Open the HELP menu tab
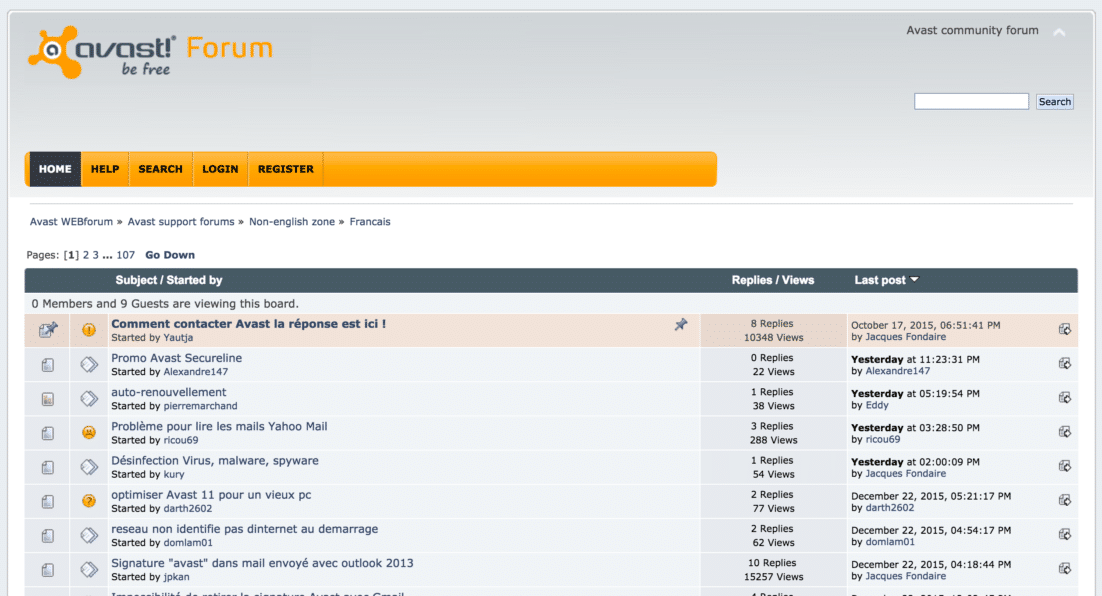The width and height of the screenshot is (1102, 596). coord(105,169)
